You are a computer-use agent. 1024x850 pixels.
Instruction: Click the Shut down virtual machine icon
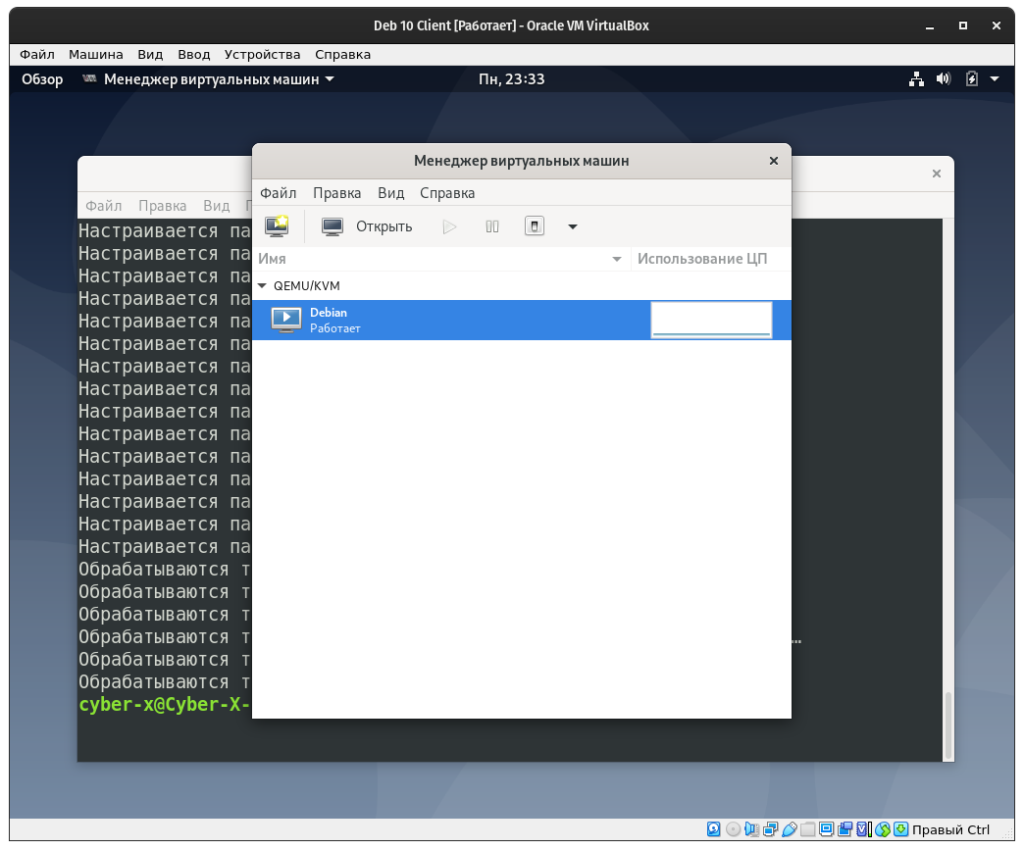point(535,226)
